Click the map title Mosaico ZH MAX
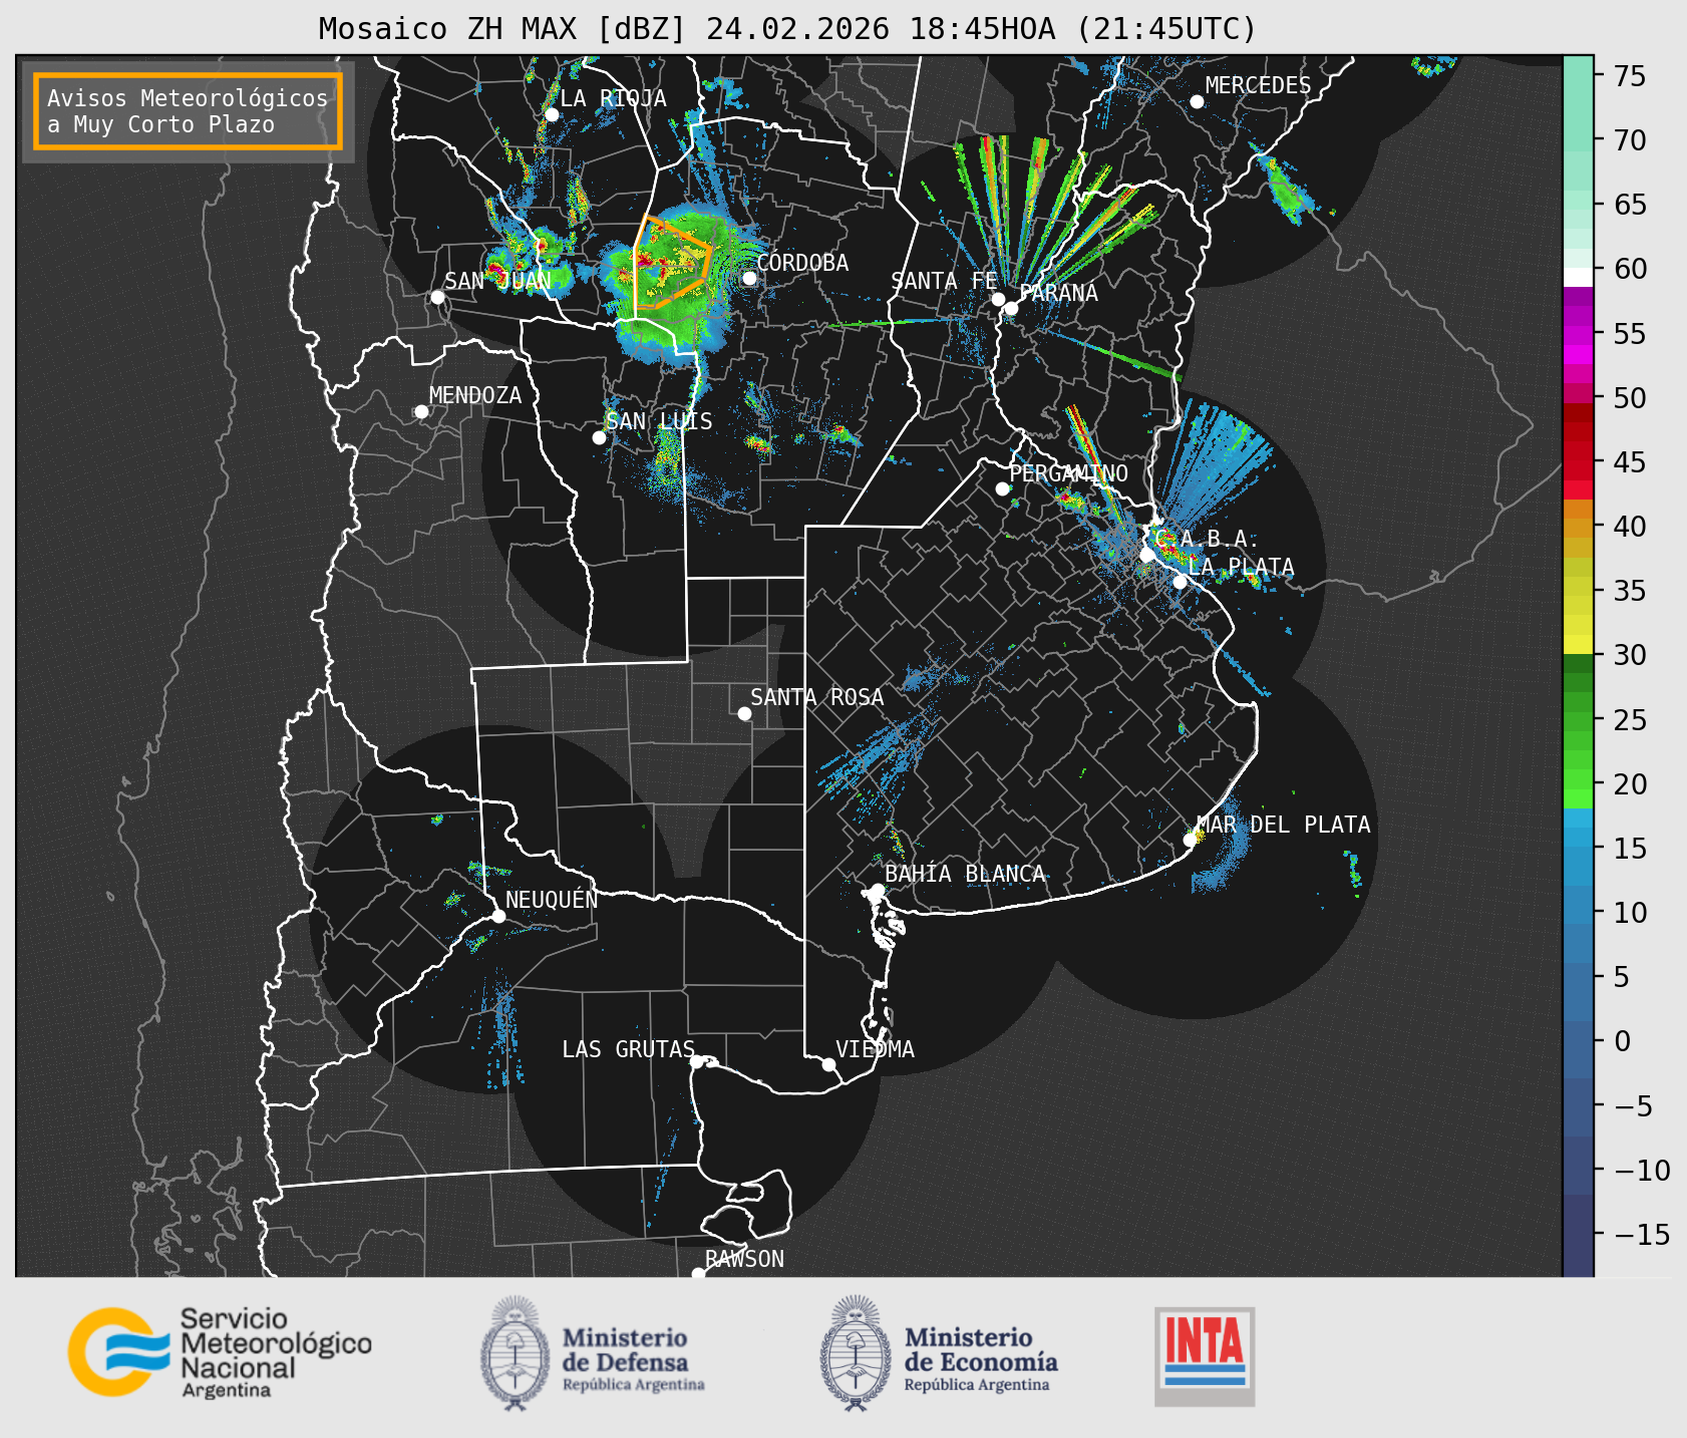1687x1438 pixels. pyautogui.click(x=786, y=29)
